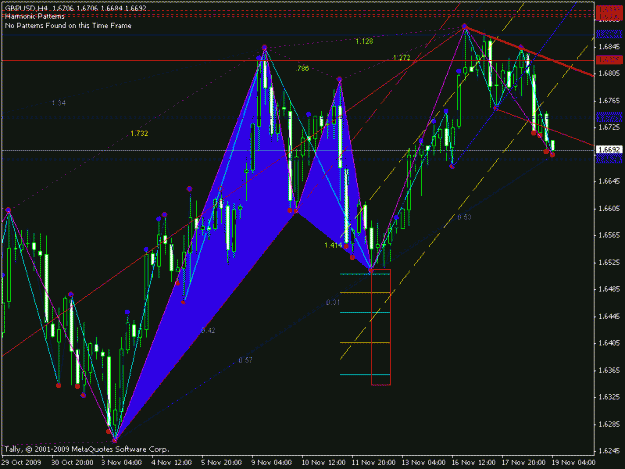Click the red horizontal line's price tag on axis
The width and height of the screenshot is (625, 469).
609,60
